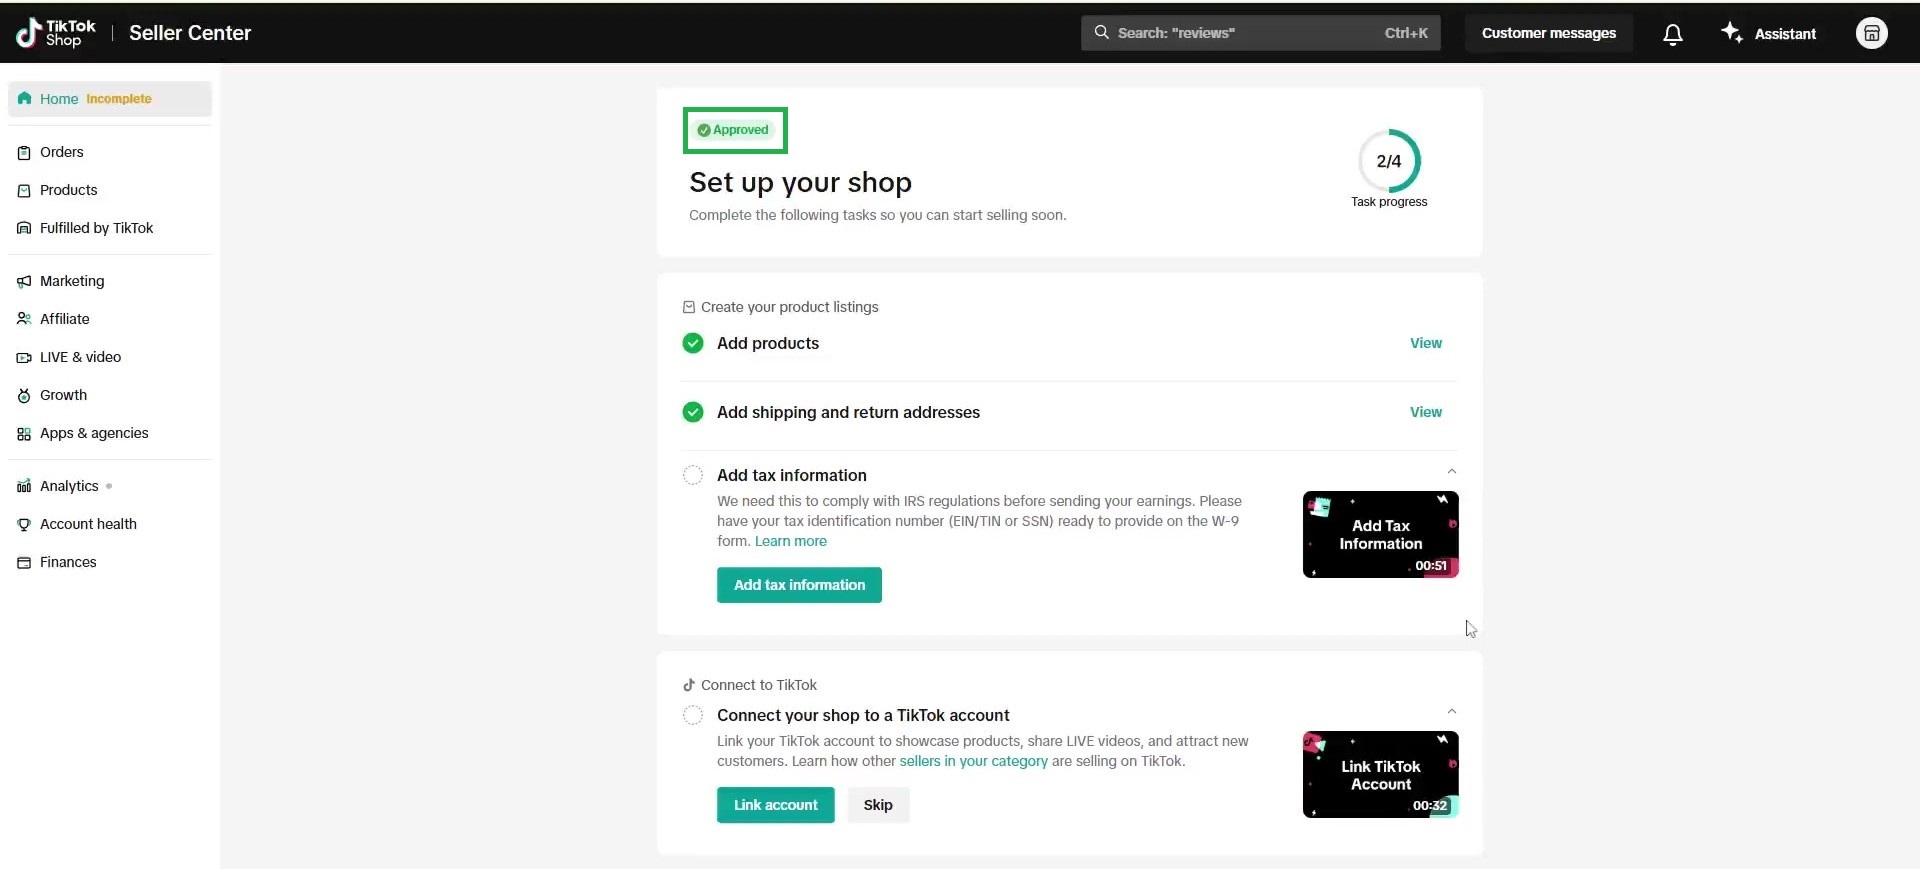Click the green check beside Add products
Image resolution: width=1920 pixels, height=869 pixels.
point(693,344)
